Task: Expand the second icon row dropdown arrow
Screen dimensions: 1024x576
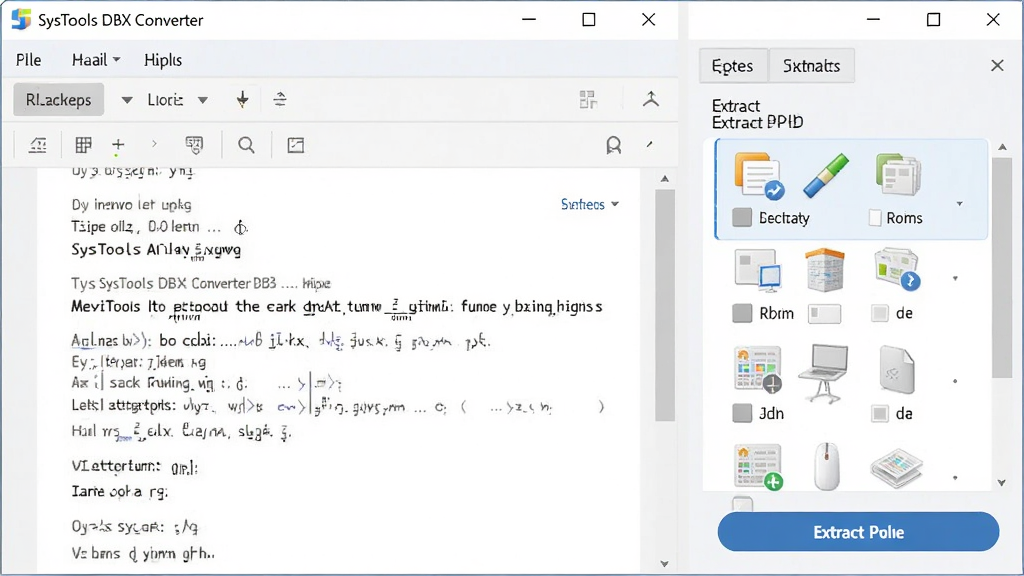Action: 955,279
